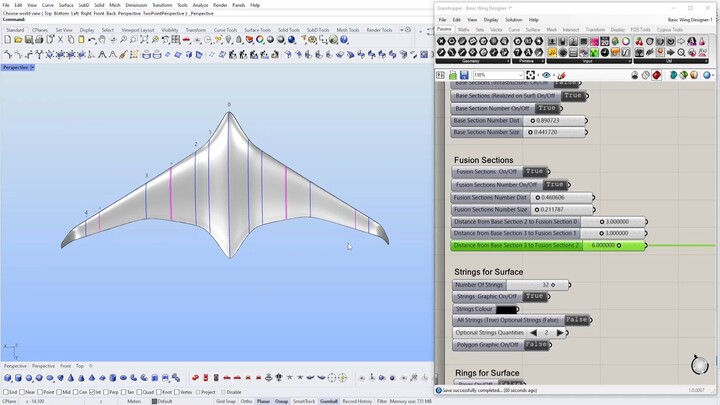Open the Grasshopper zoom level dropdown
The width and height of the screenshot is (720, 405).
click(518, 75)
